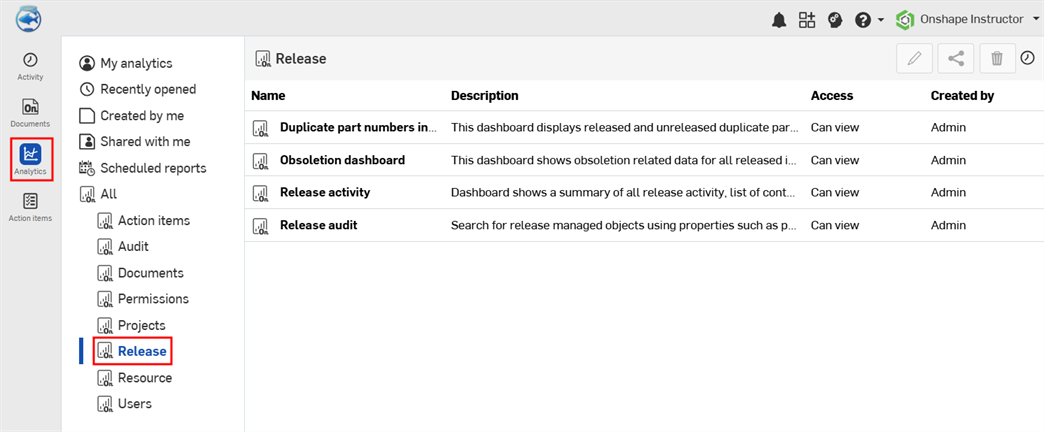
Task: Sort by the Name column header
Action: coord(268,96)
